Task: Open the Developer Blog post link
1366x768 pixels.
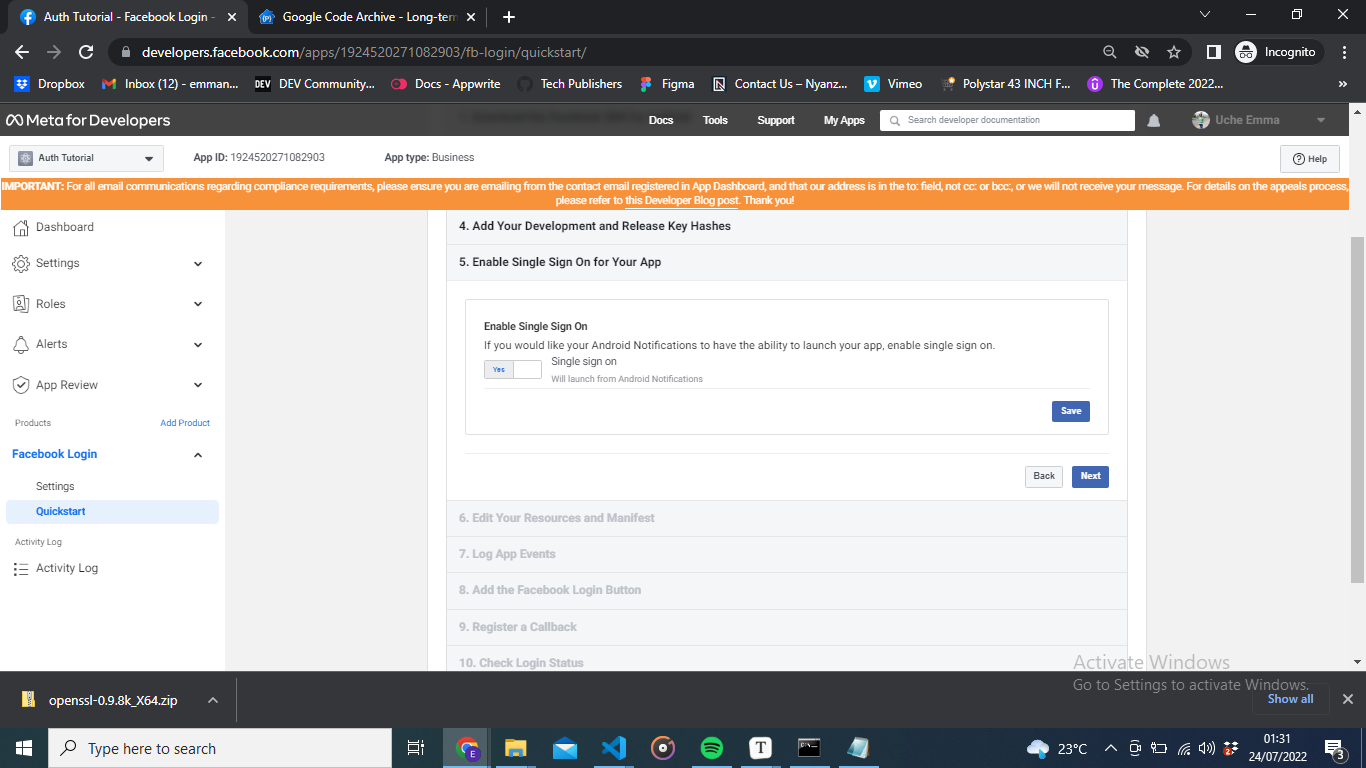Action: pyautogui.click(x=681, y=201)
